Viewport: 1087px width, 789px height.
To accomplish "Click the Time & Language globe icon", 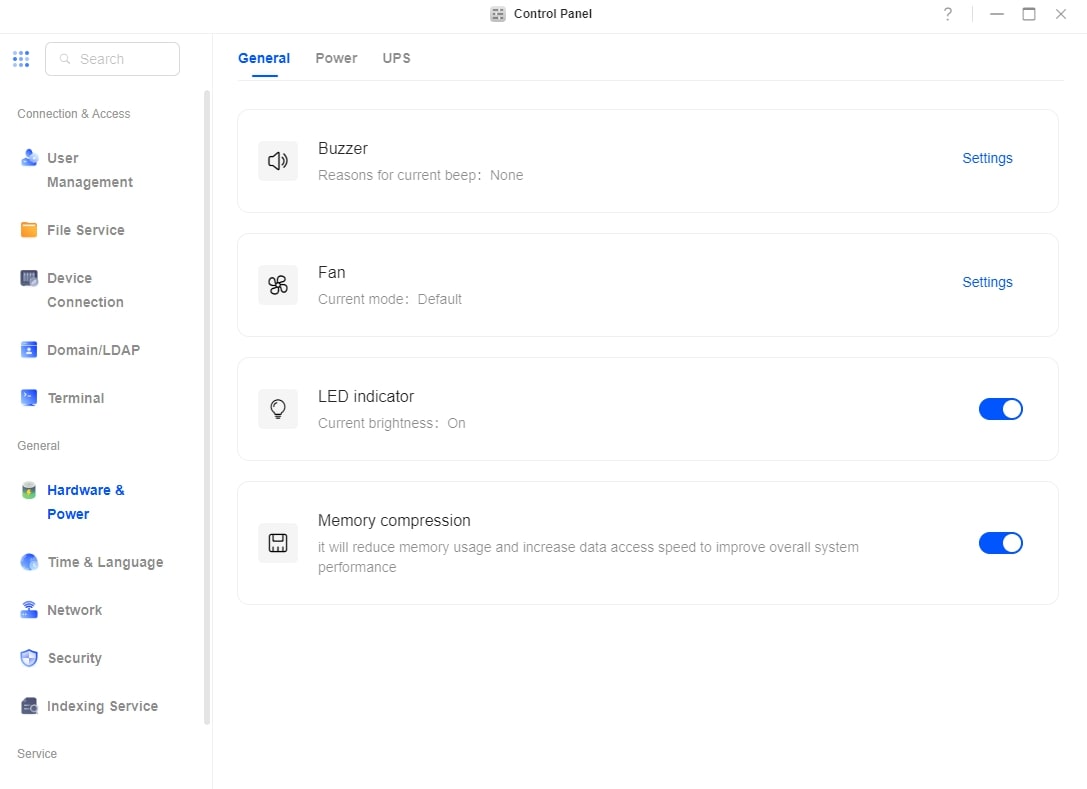I will 29,562.
